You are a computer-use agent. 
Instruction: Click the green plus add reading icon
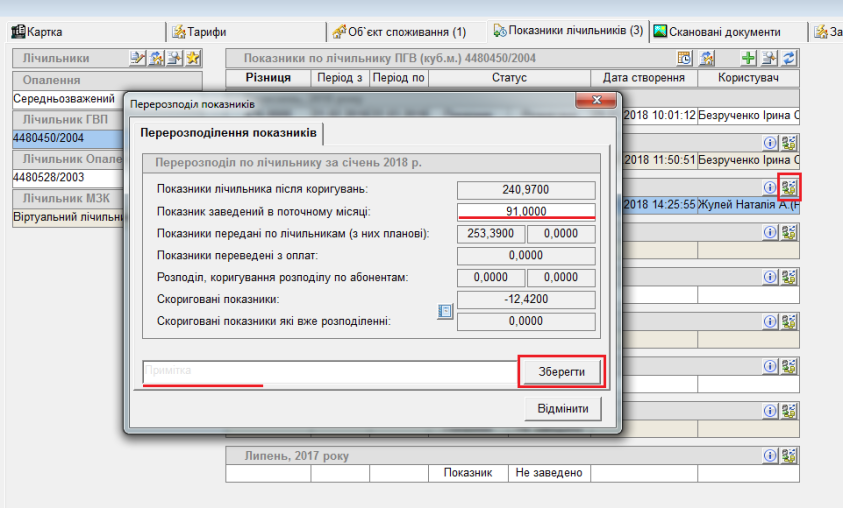(x=748, y=59)
